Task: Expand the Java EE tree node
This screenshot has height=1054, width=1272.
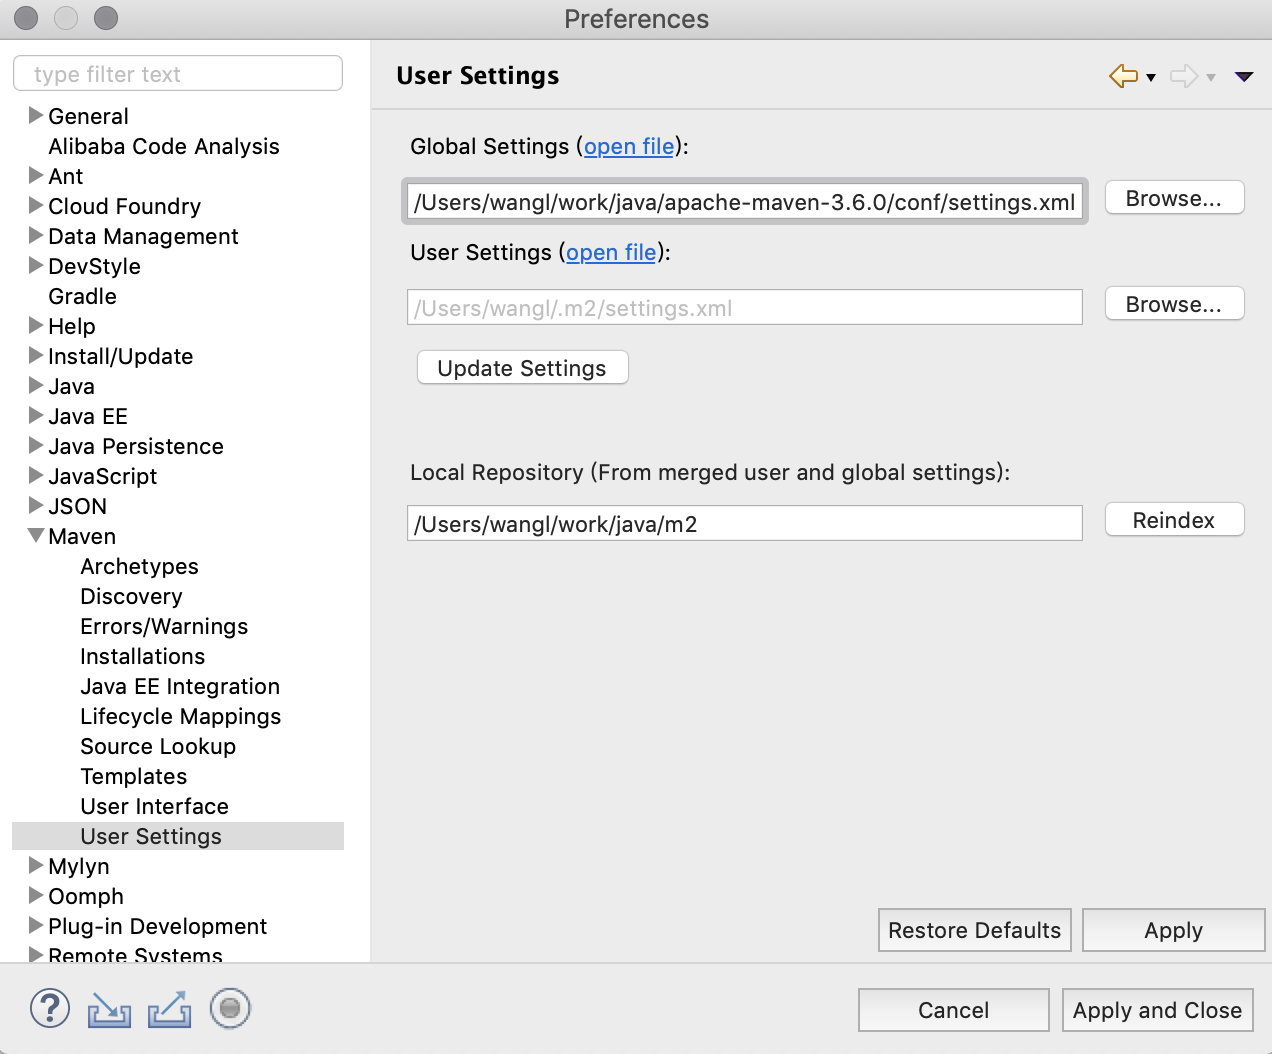Action: [36, 416]
